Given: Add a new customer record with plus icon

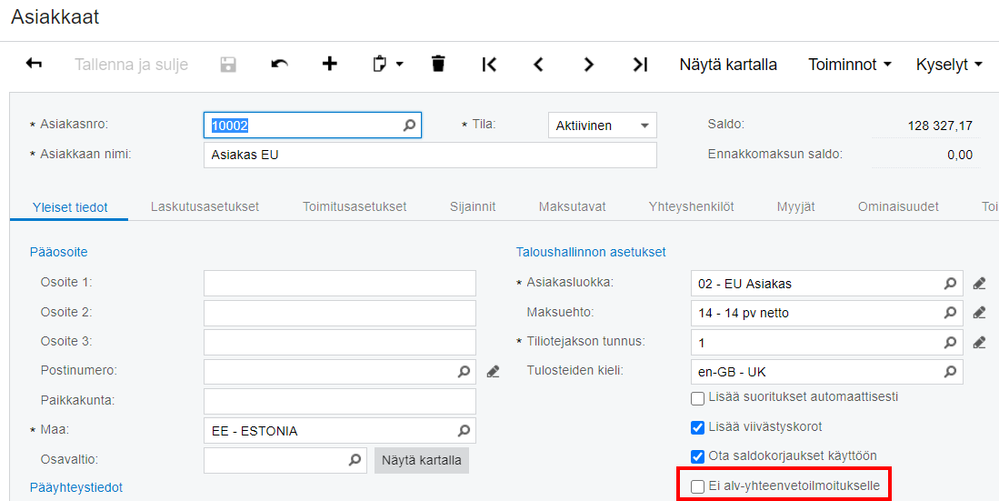Looking at the screenshot, I should pos(329,64).
